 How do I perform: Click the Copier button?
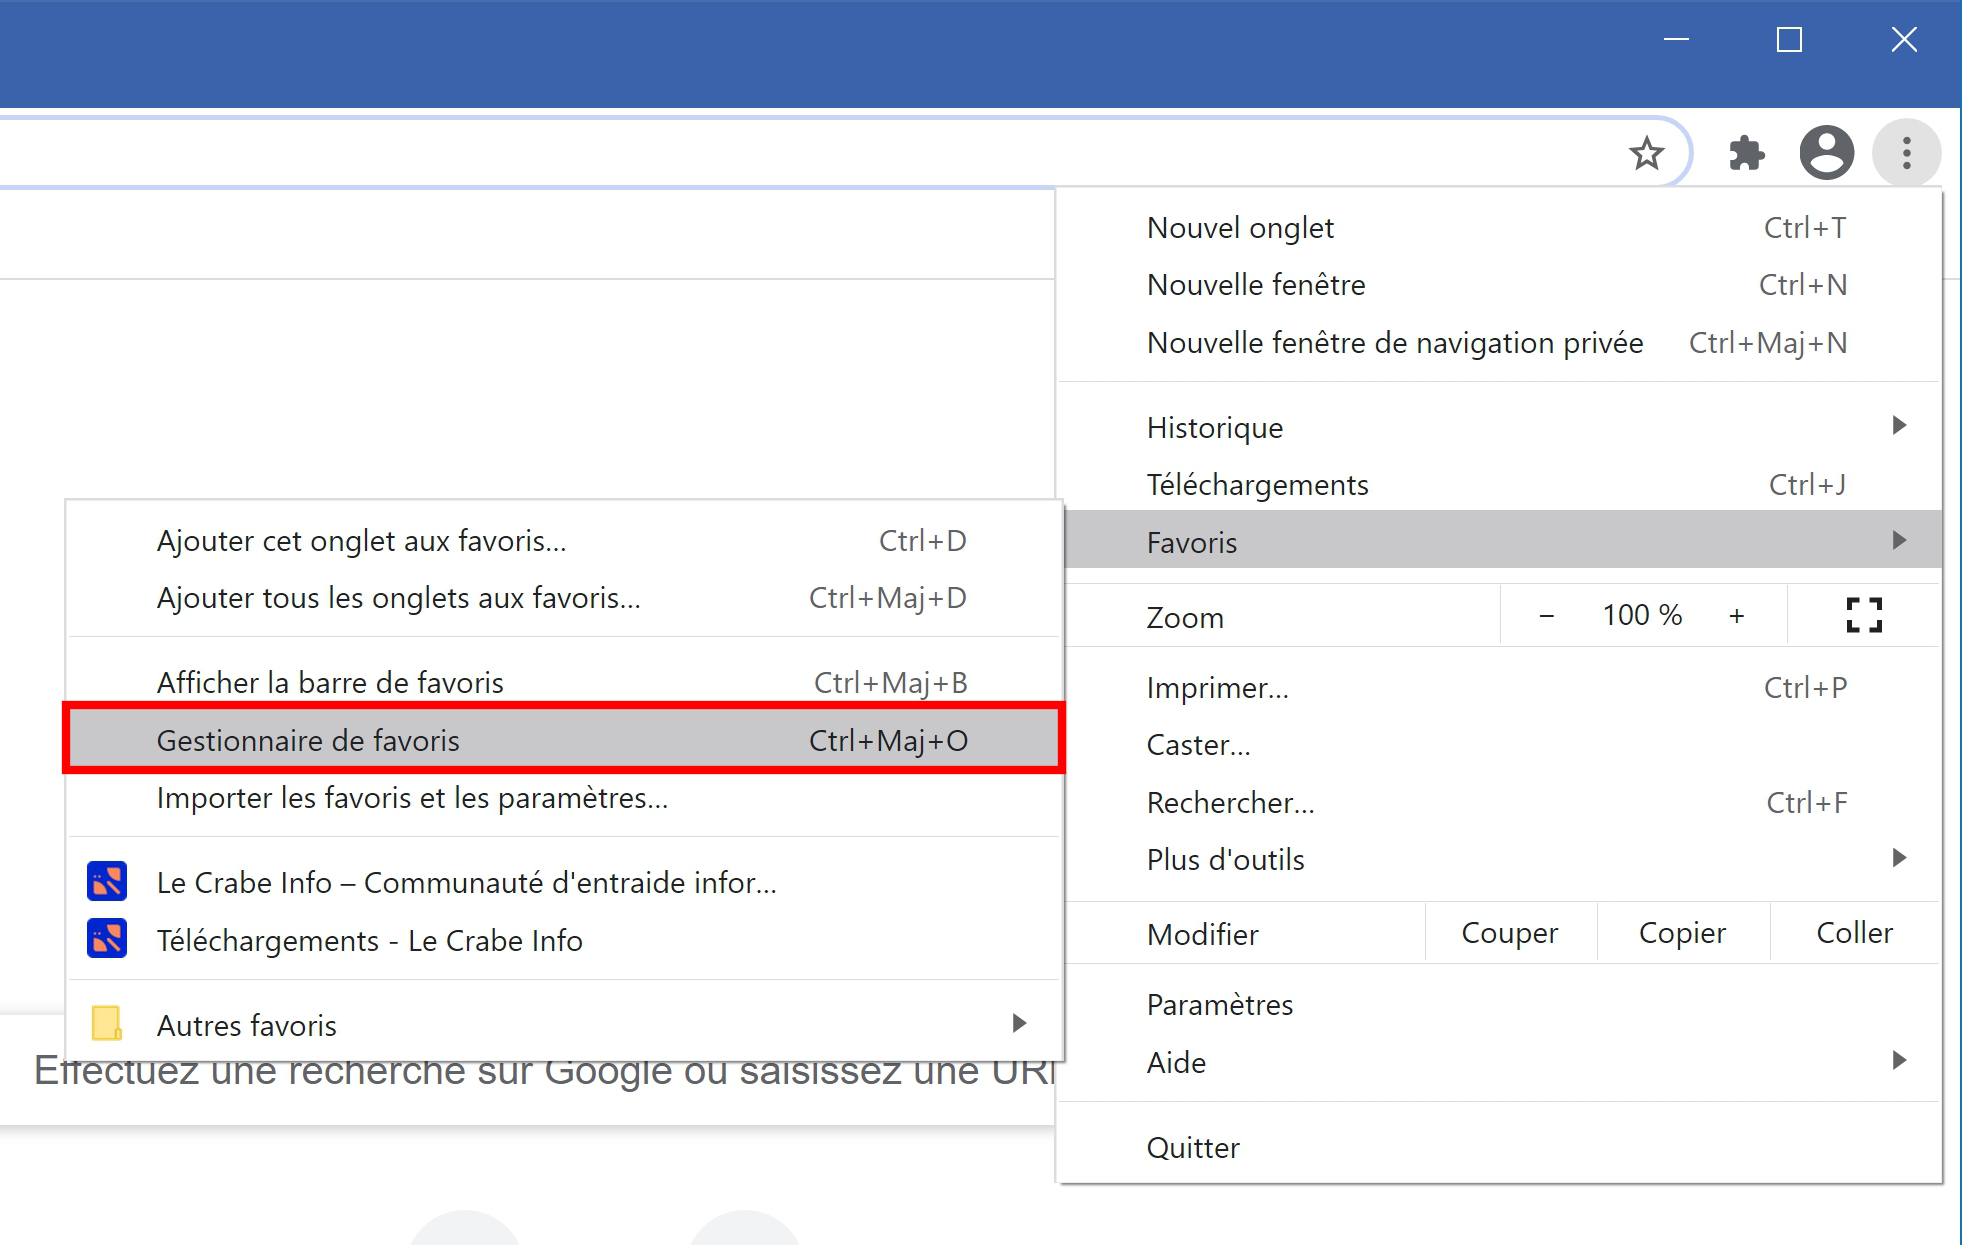click(1683, 933)
